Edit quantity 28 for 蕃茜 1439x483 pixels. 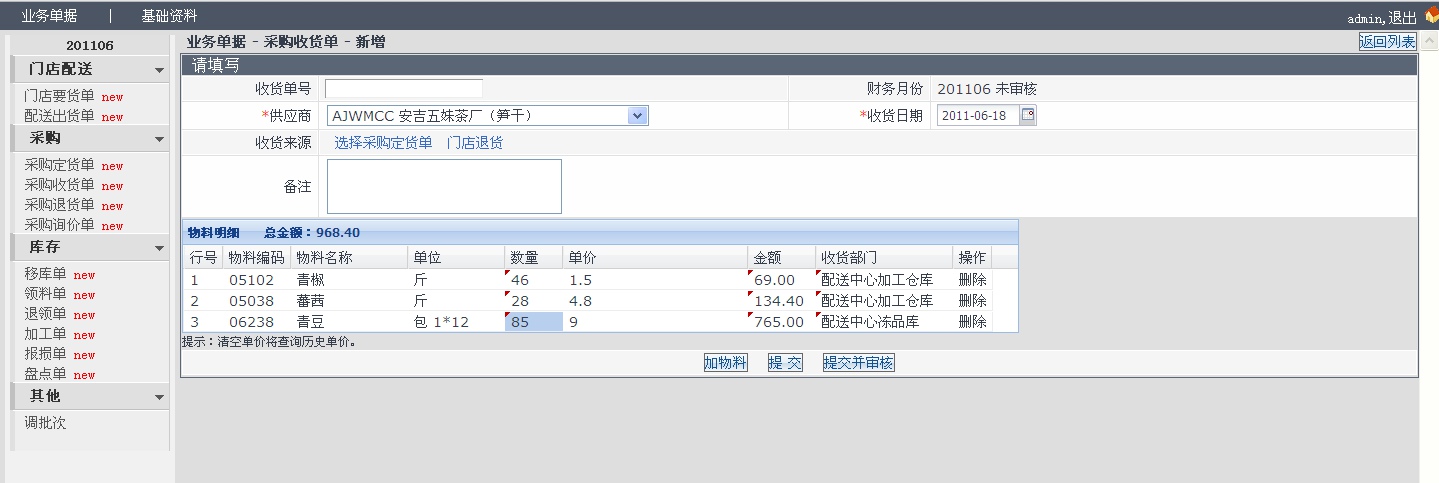click(x=534, y=301)
